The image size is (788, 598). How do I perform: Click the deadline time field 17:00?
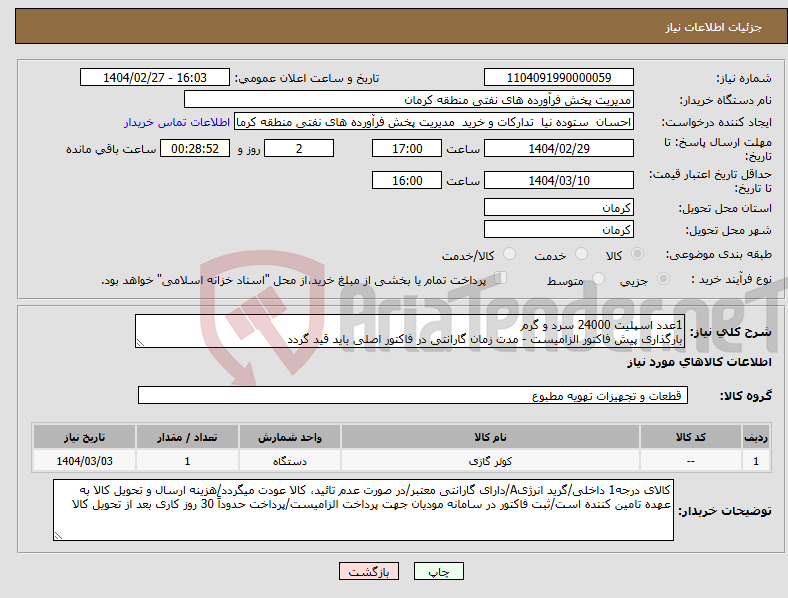click(x=407, y=148)
